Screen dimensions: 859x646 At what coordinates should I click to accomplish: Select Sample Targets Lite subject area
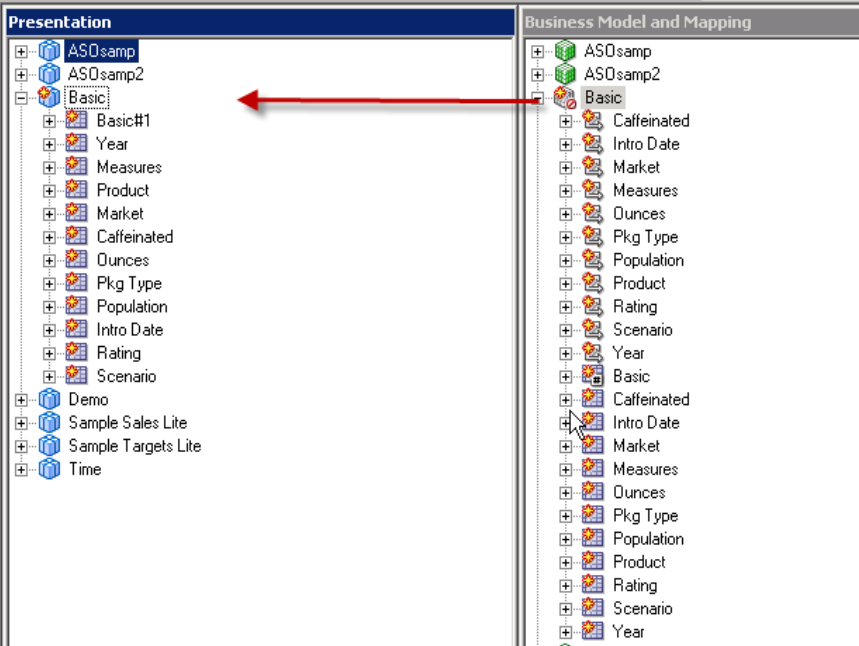click(134, 446)
